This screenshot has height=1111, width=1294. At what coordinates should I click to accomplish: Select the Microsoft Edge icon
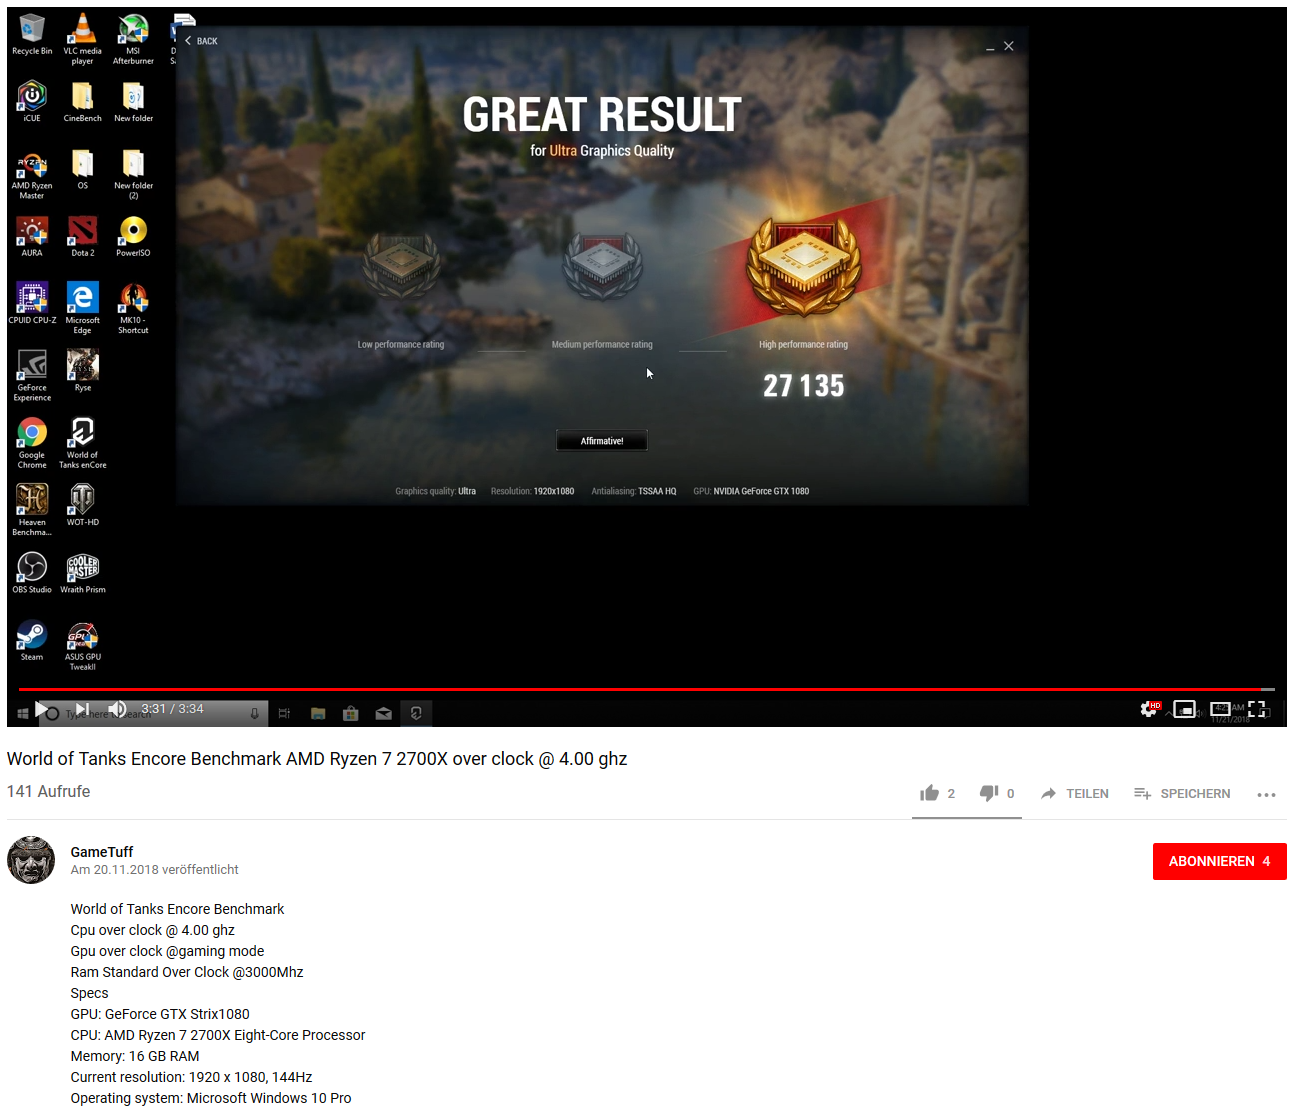click(83, 309)
